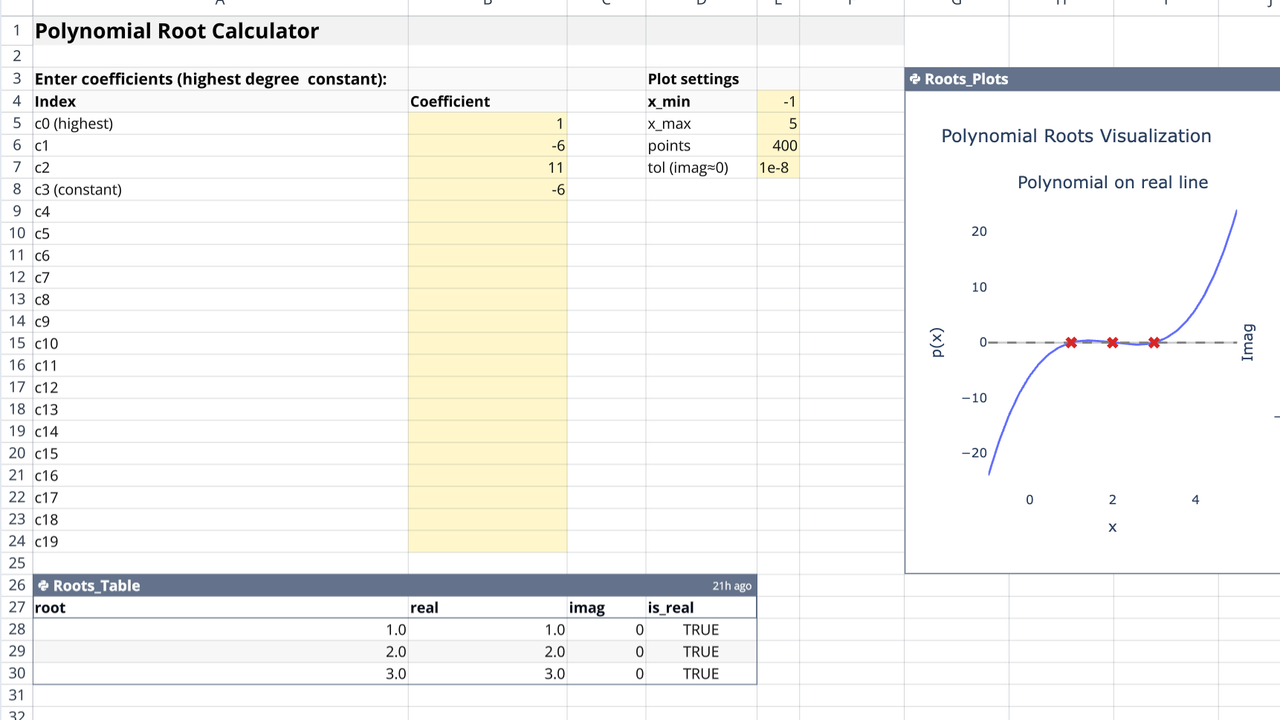
Task: Click the 'real' column header in Roots_Table
Action: [488, 608]
